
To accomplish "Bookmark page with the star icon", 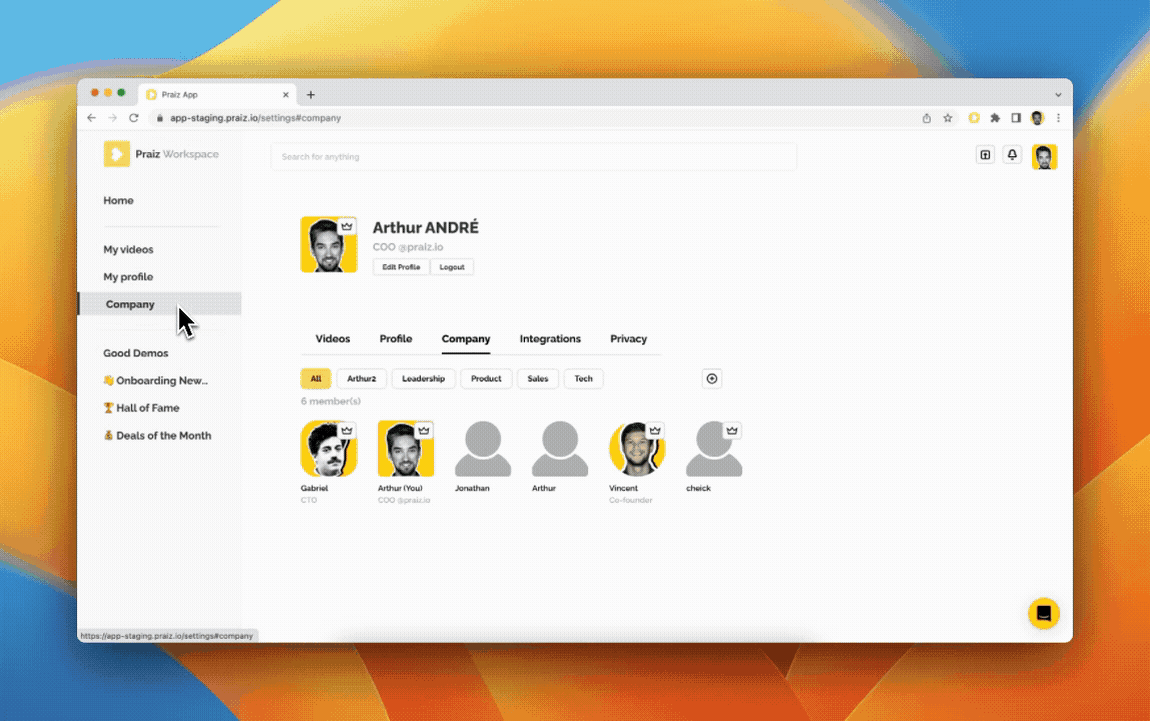I will [x=948, y=118].
